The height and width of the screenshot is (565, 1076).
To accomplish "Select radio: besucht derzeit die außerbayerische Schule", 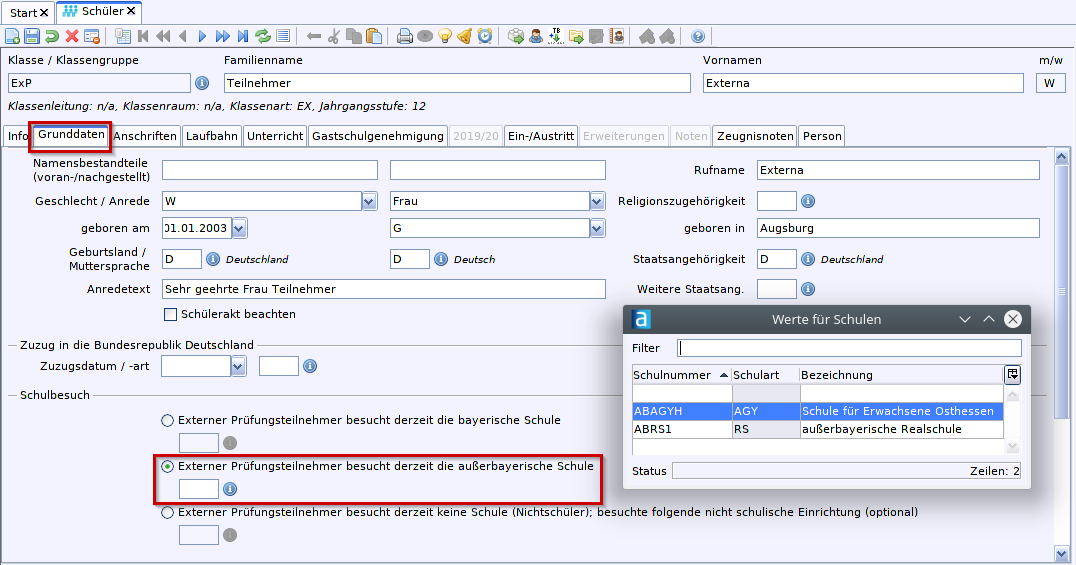I will coord(167,466).
